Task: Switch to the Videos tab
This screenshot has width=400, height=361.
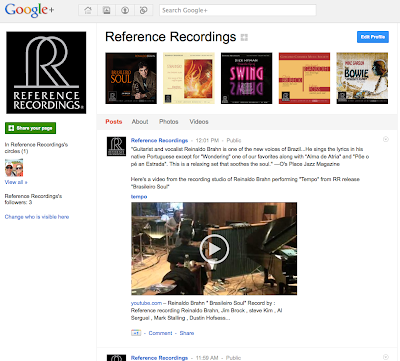Action: [199, 122]
